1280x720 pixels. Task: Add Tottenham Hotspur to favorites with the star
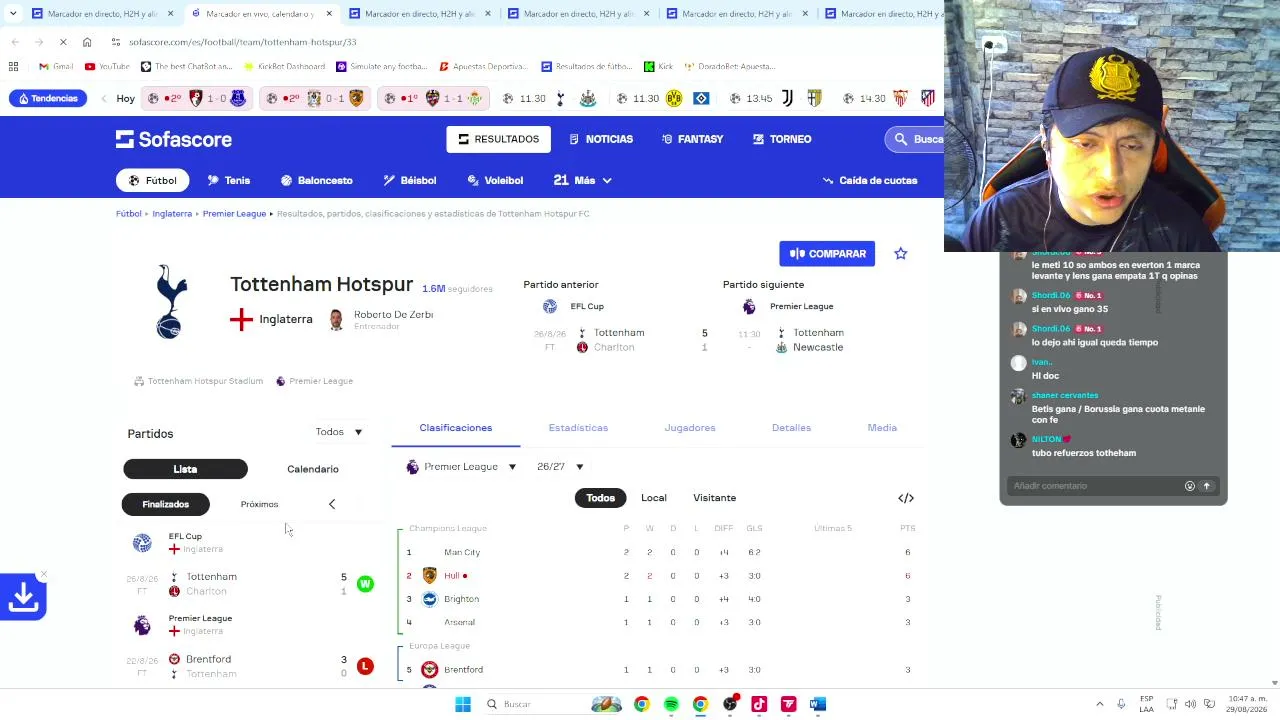900,254
